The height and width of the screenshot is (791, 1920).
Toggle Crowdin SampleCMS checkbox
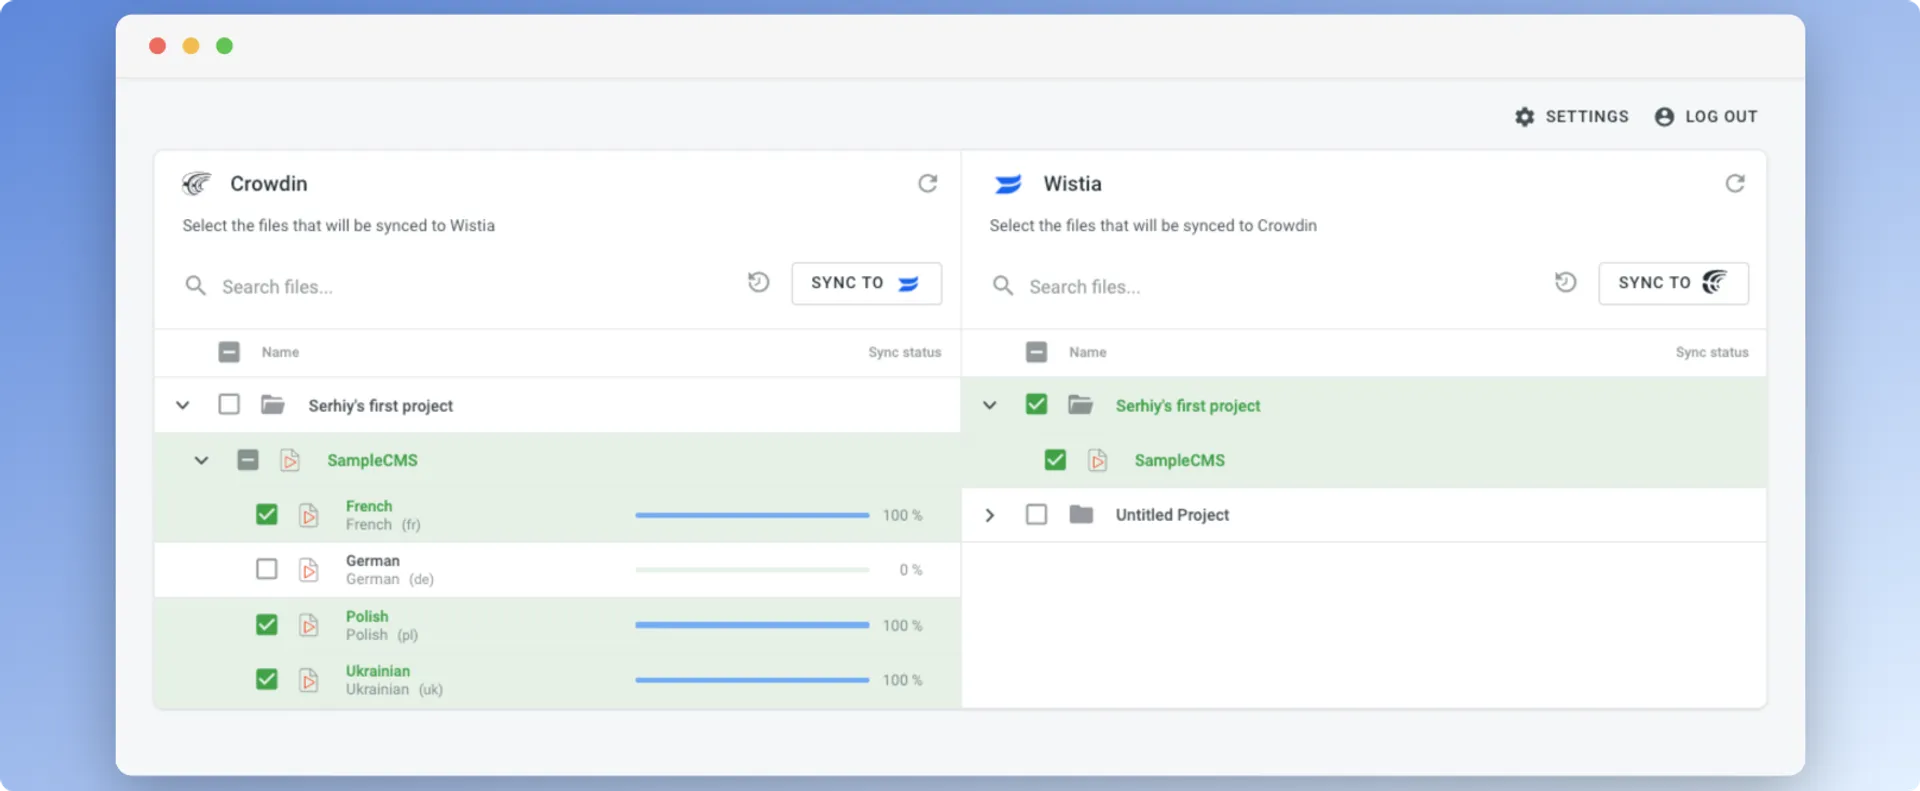tap(248, 460)
